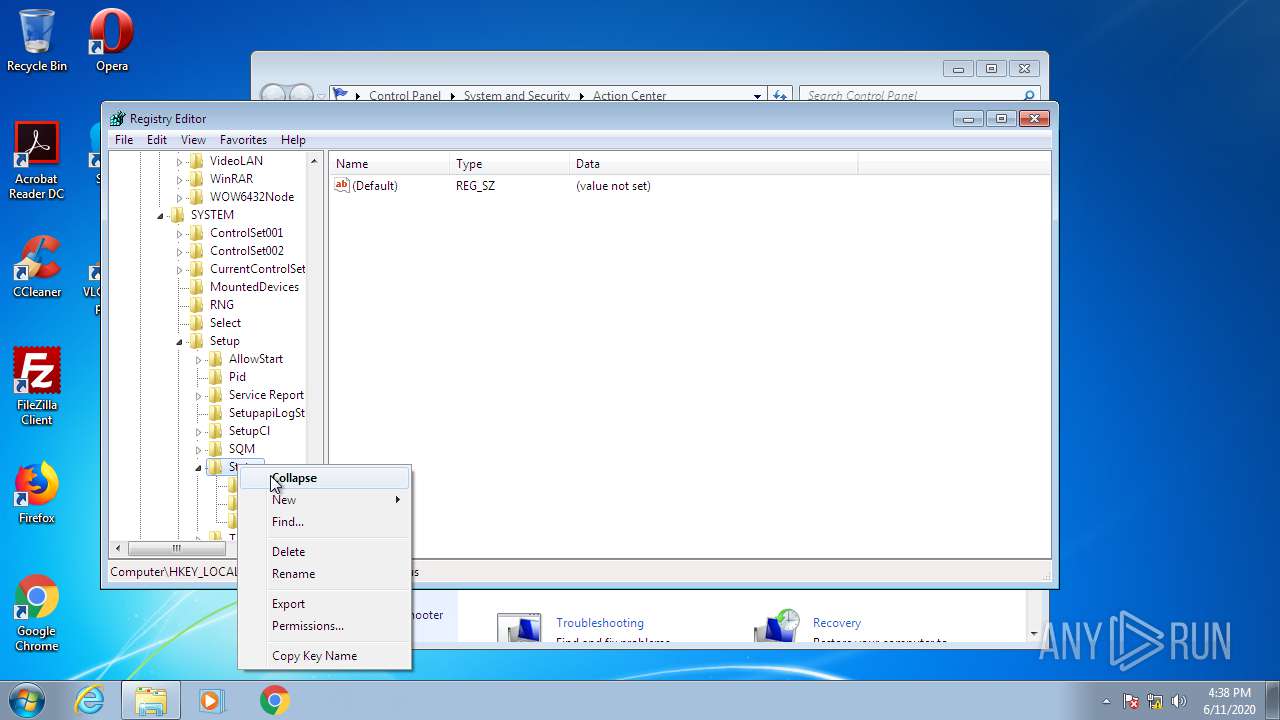
Task: Choose Delete in the context menu
Action: pos(325,552)
